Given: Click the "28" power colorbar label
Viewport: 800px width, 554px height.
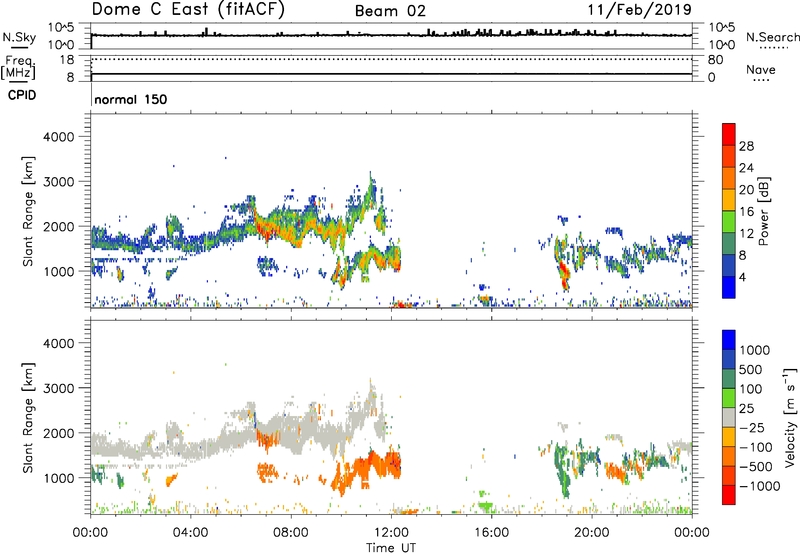Looking at the screenshot, I should tap(746, 146).
